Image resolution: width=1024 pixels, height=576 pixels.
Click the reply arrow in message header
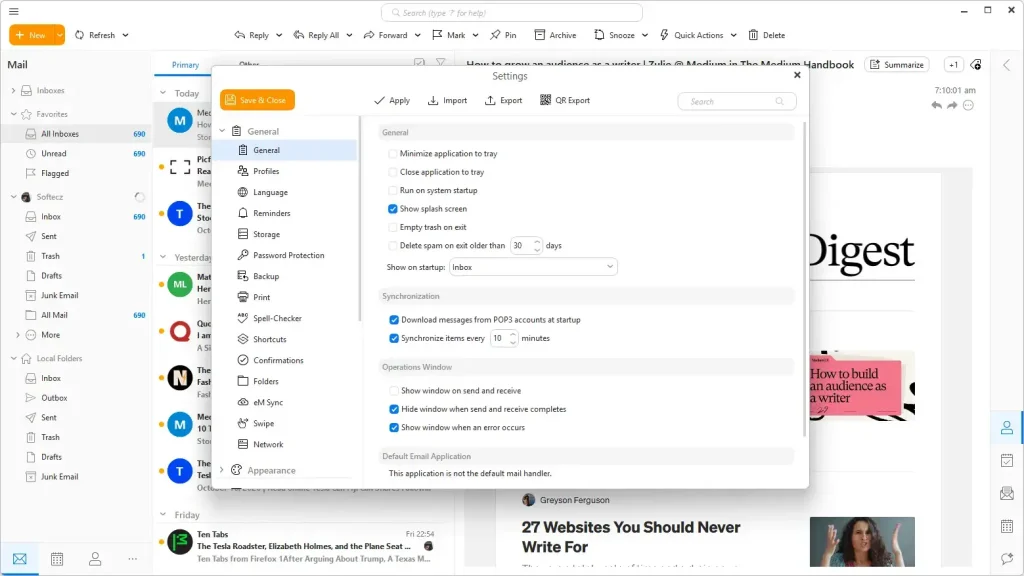936,105
